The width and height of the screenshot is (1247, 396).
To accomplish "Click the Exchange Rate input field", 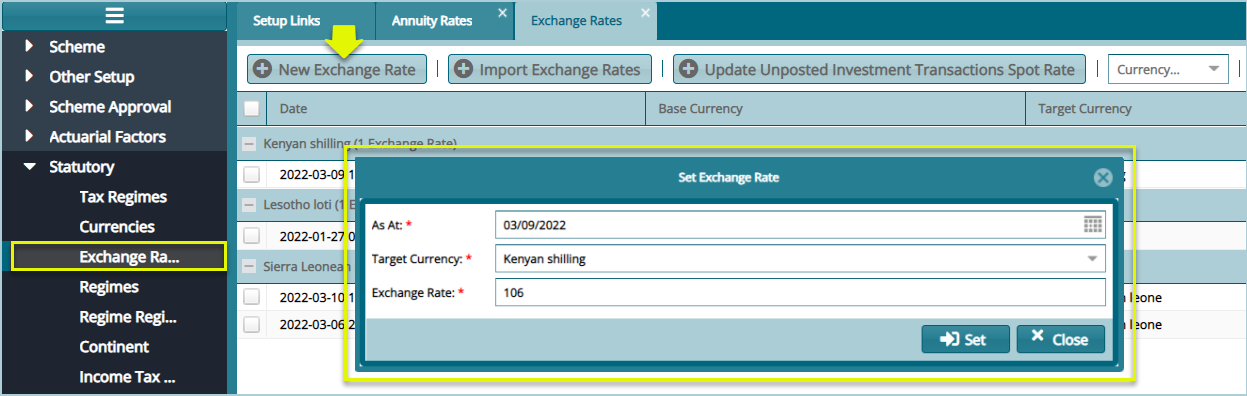I will (x=800, y=293).
